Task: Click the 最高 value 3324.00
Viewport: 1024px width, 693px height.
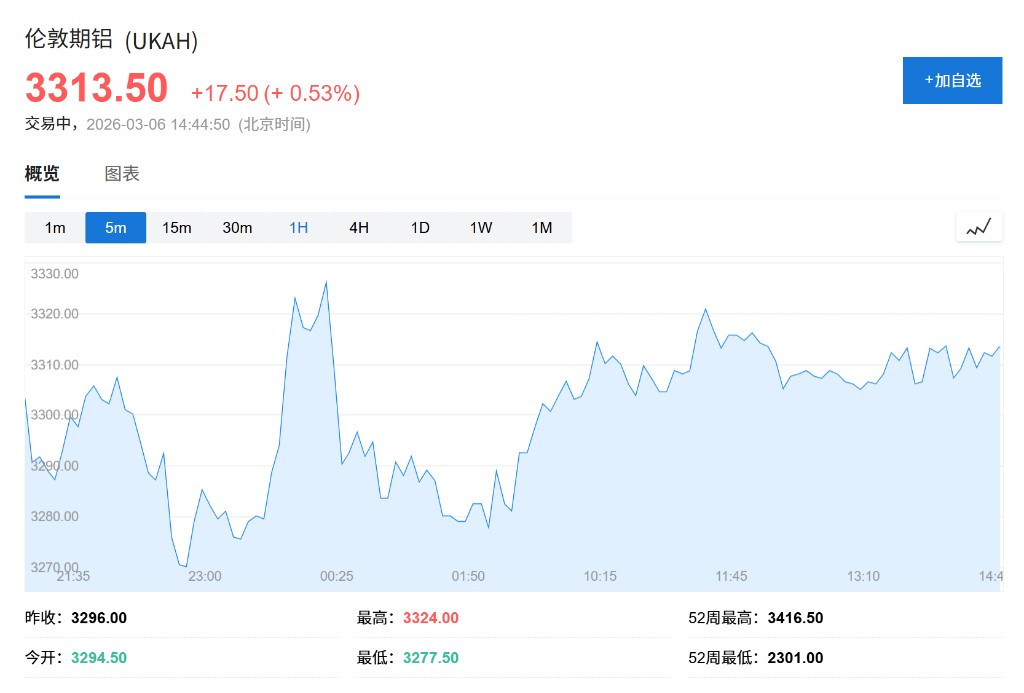Action: coord(431,618)
